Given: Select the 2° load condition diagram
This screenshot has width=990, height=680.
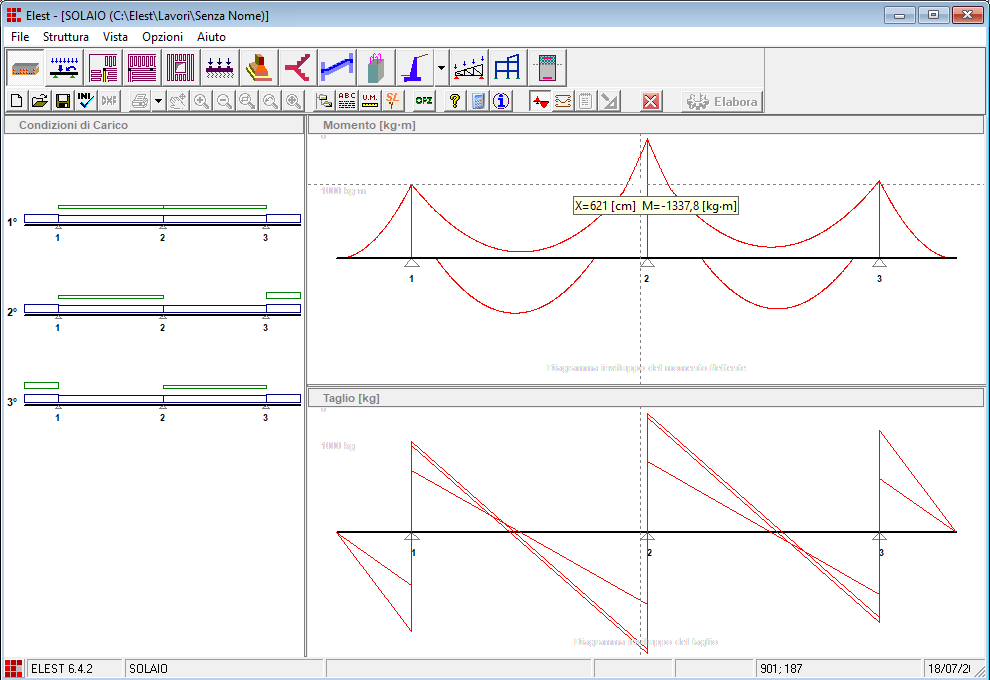Looking at the screenshot, I should pos(162,308).
